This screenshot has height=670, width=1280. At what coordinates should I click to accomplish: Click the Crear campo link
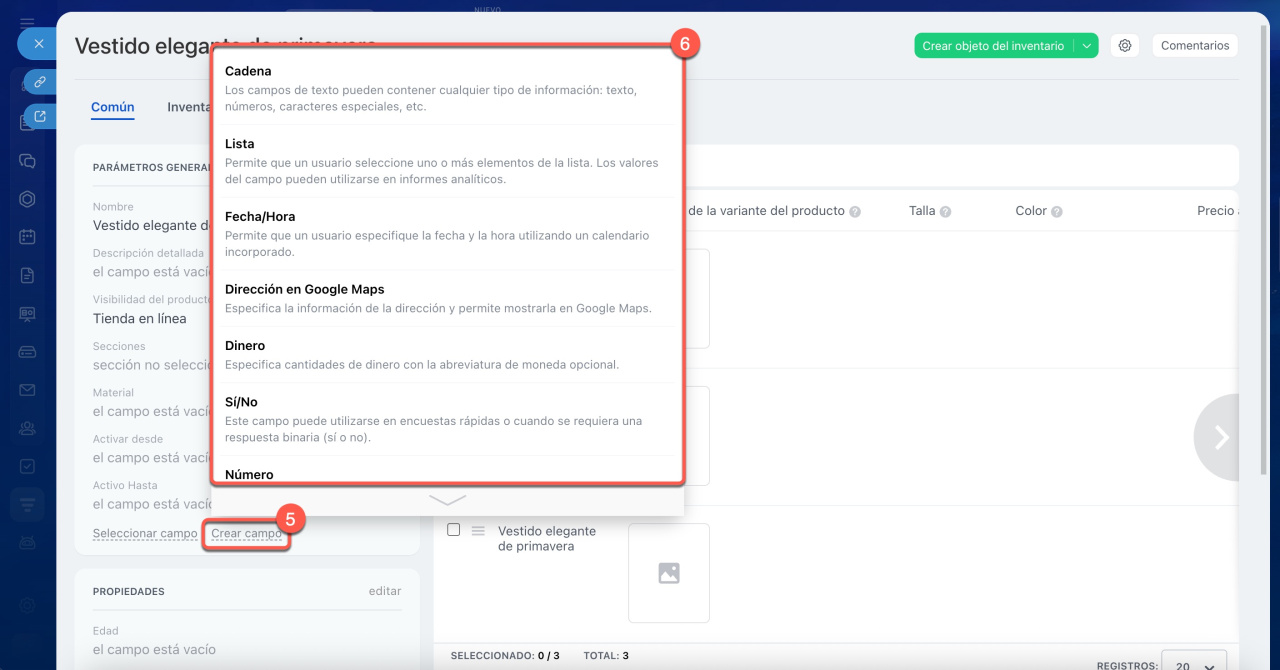[246, 534]
